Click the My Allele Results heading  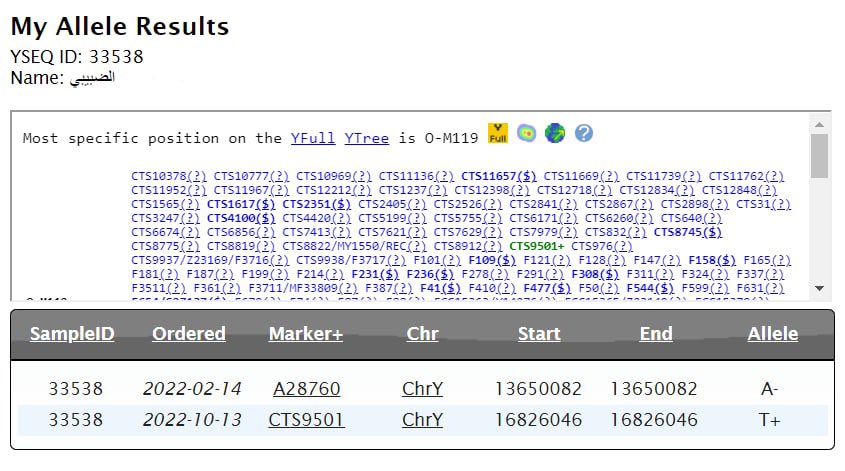point(120,26)
